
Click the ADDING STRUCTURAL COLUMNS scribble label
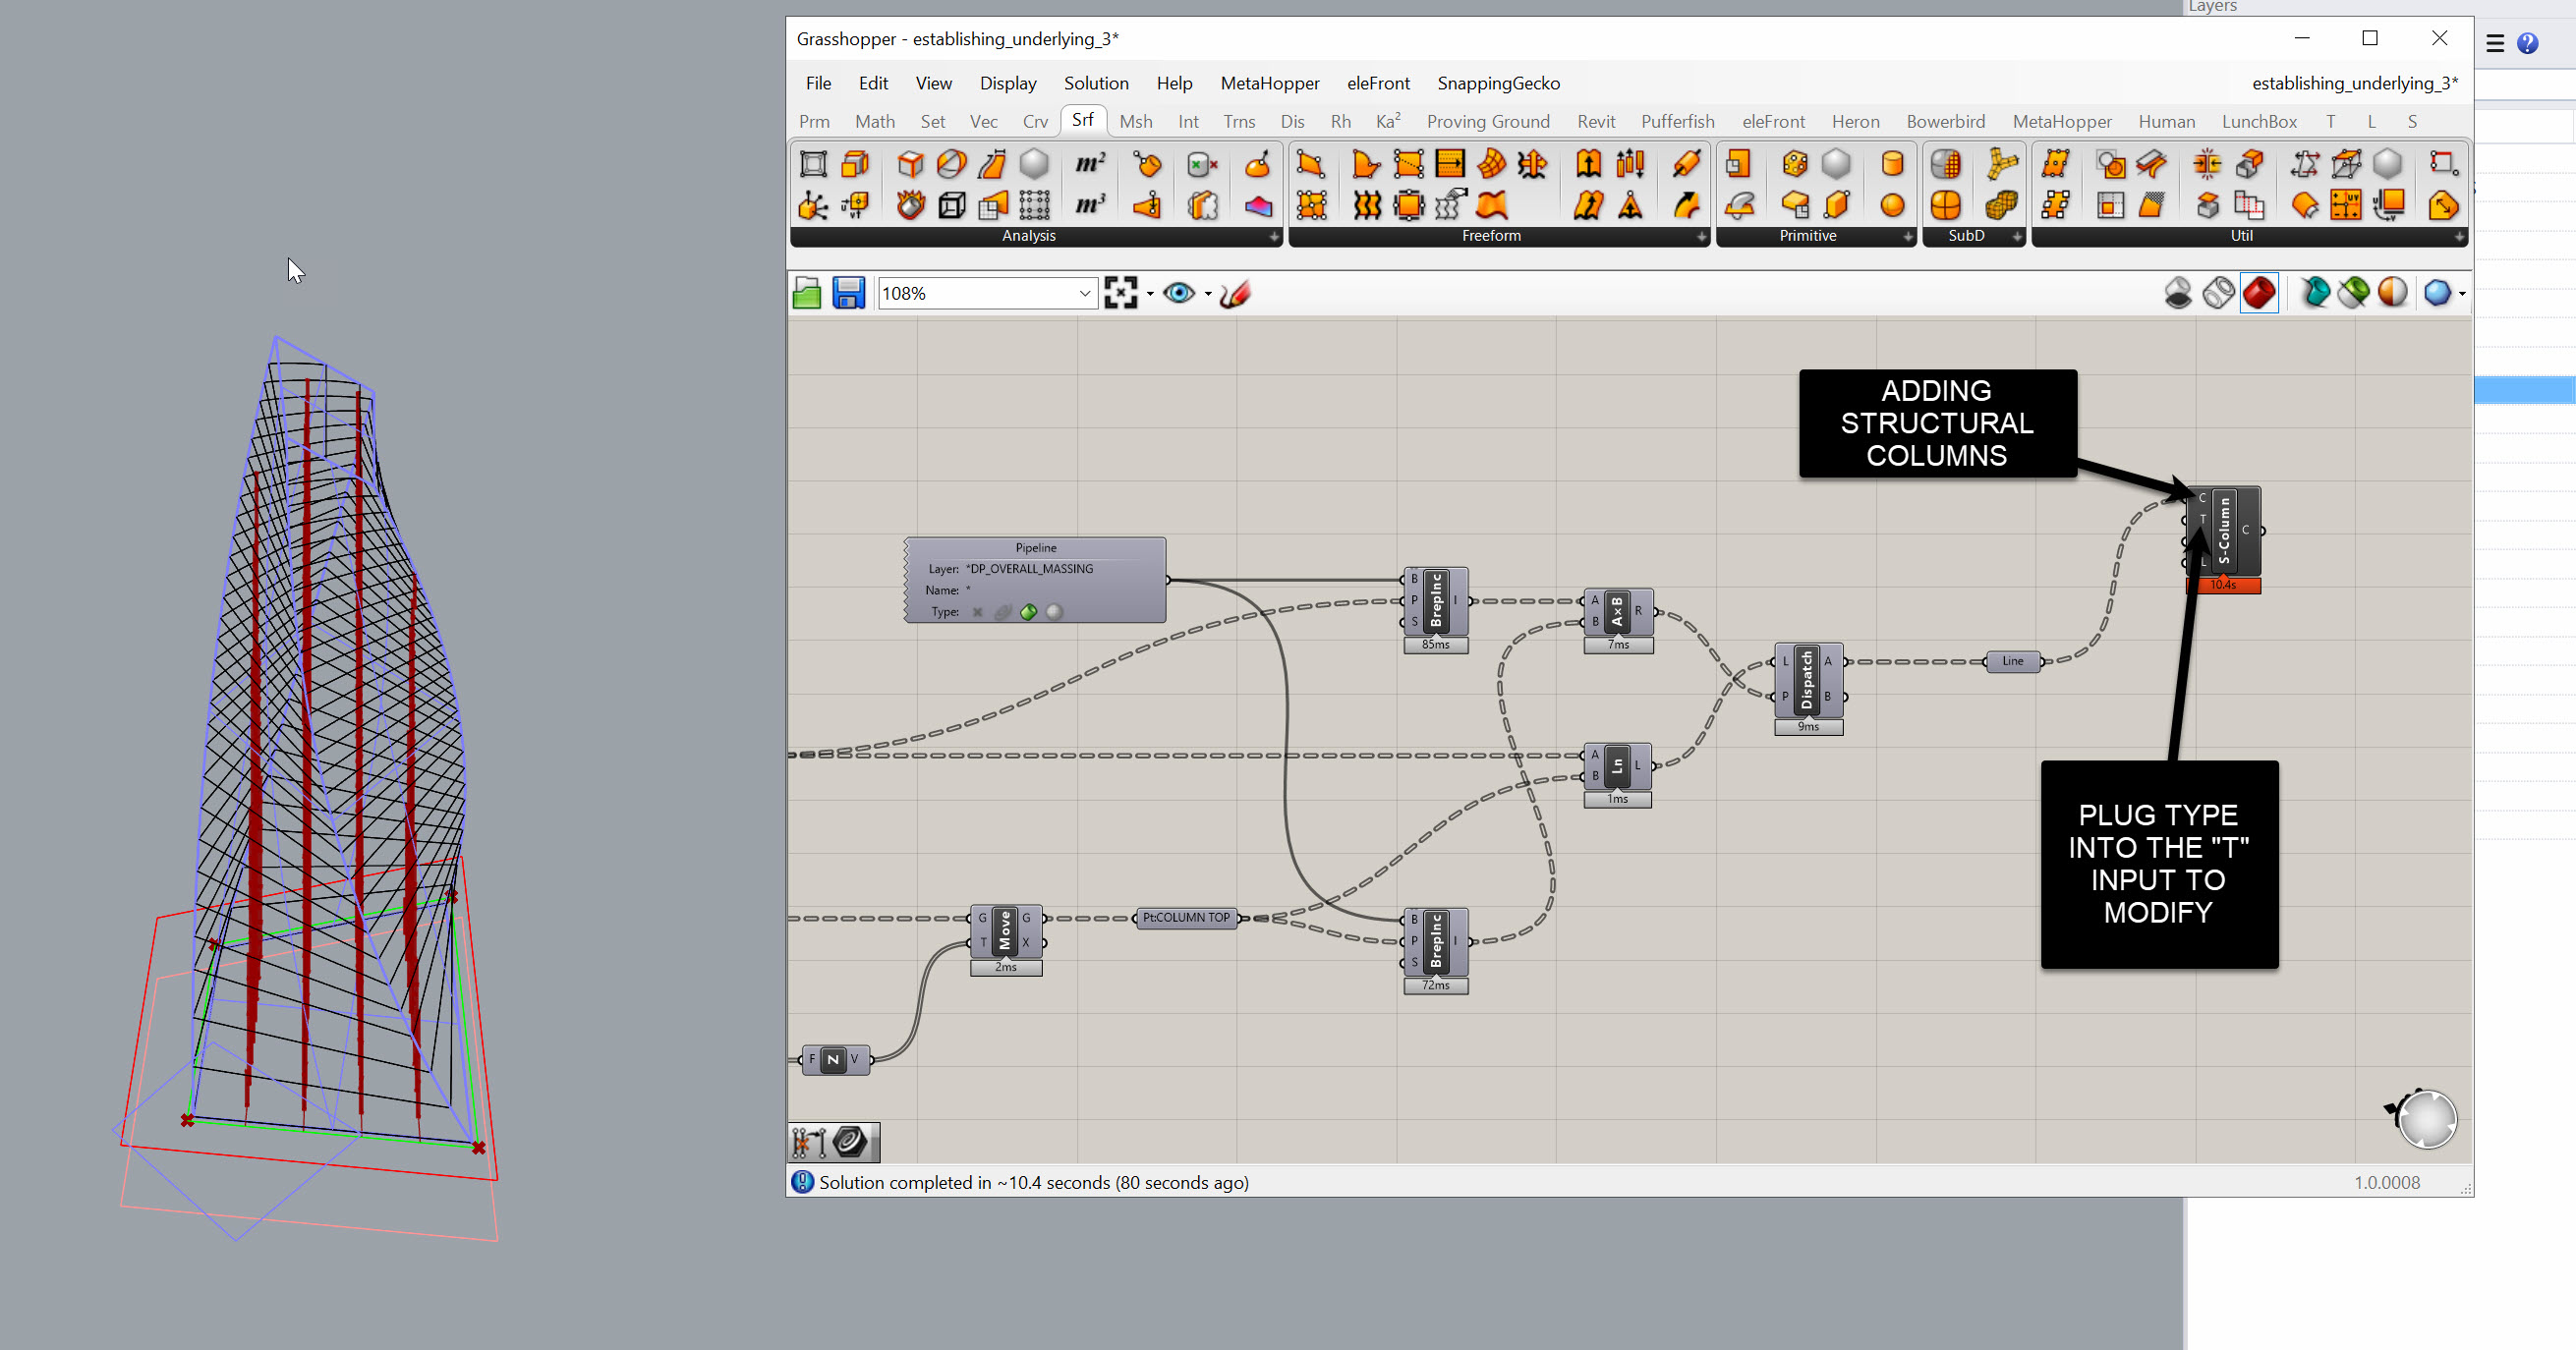click(x=1936, y=423)
